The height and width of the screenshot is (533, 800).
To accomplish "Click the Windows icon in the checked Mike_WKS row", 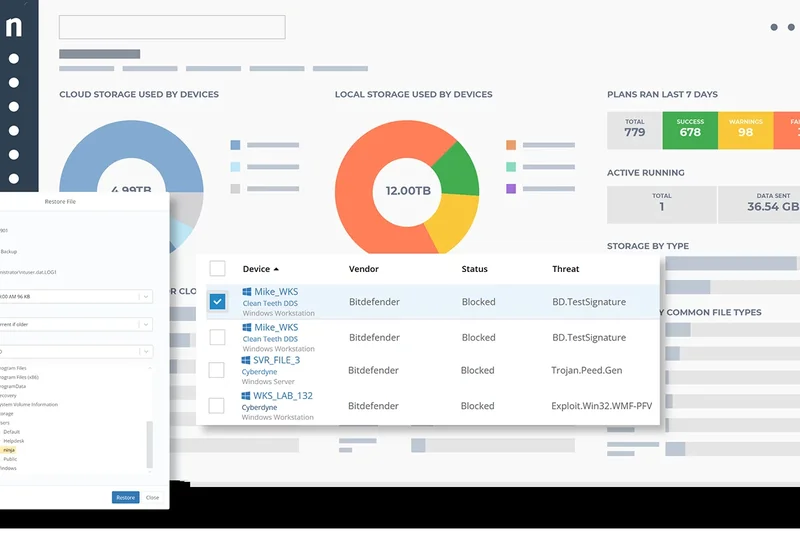I will 245,293.
